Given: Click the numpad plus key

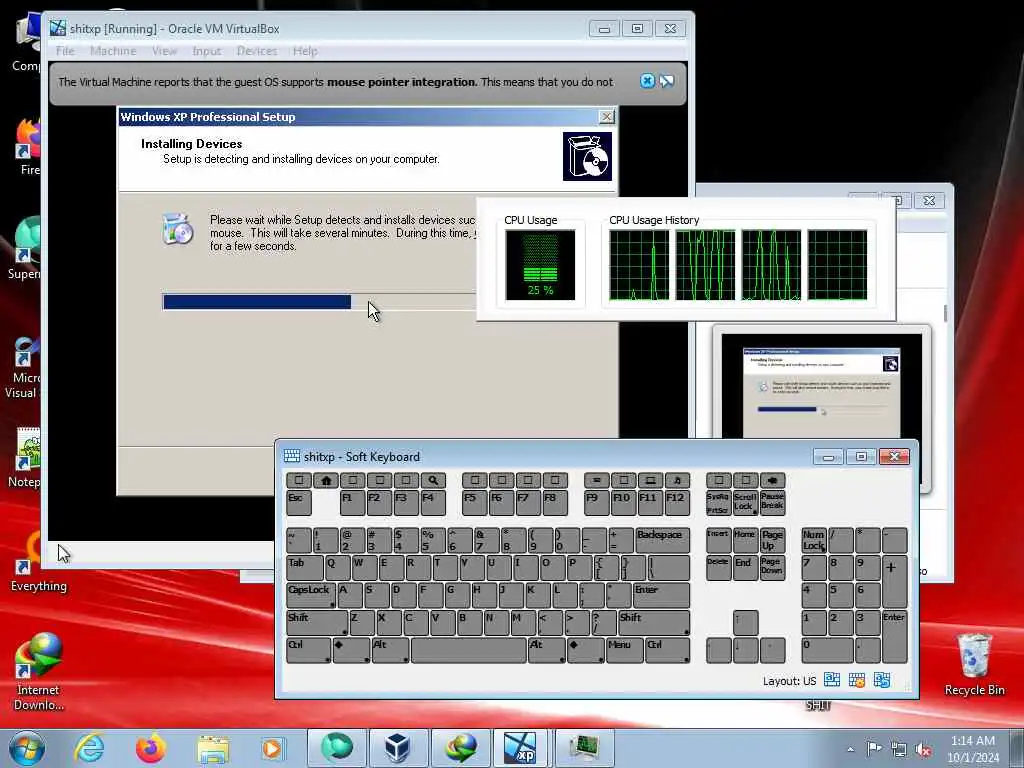Looking at the screenshot, I should (895, 582).
